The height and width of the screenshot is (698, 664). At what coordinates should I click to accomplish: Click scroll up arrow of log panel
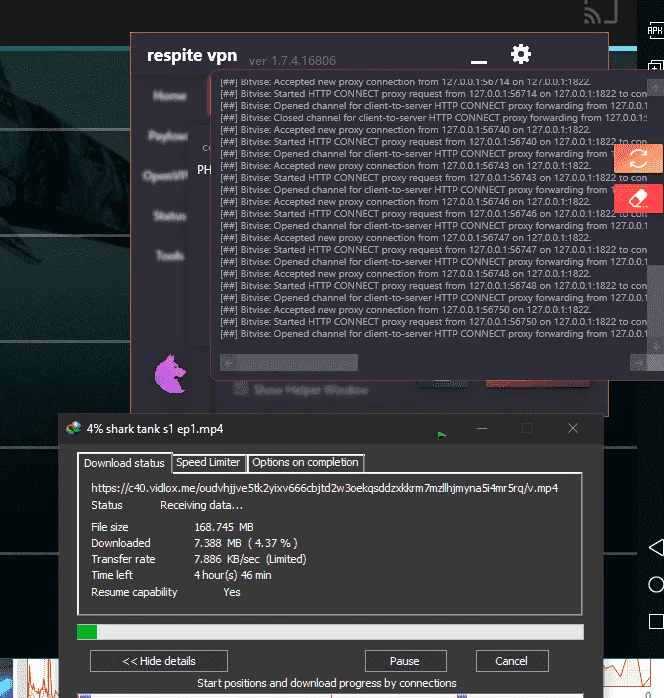656,88
